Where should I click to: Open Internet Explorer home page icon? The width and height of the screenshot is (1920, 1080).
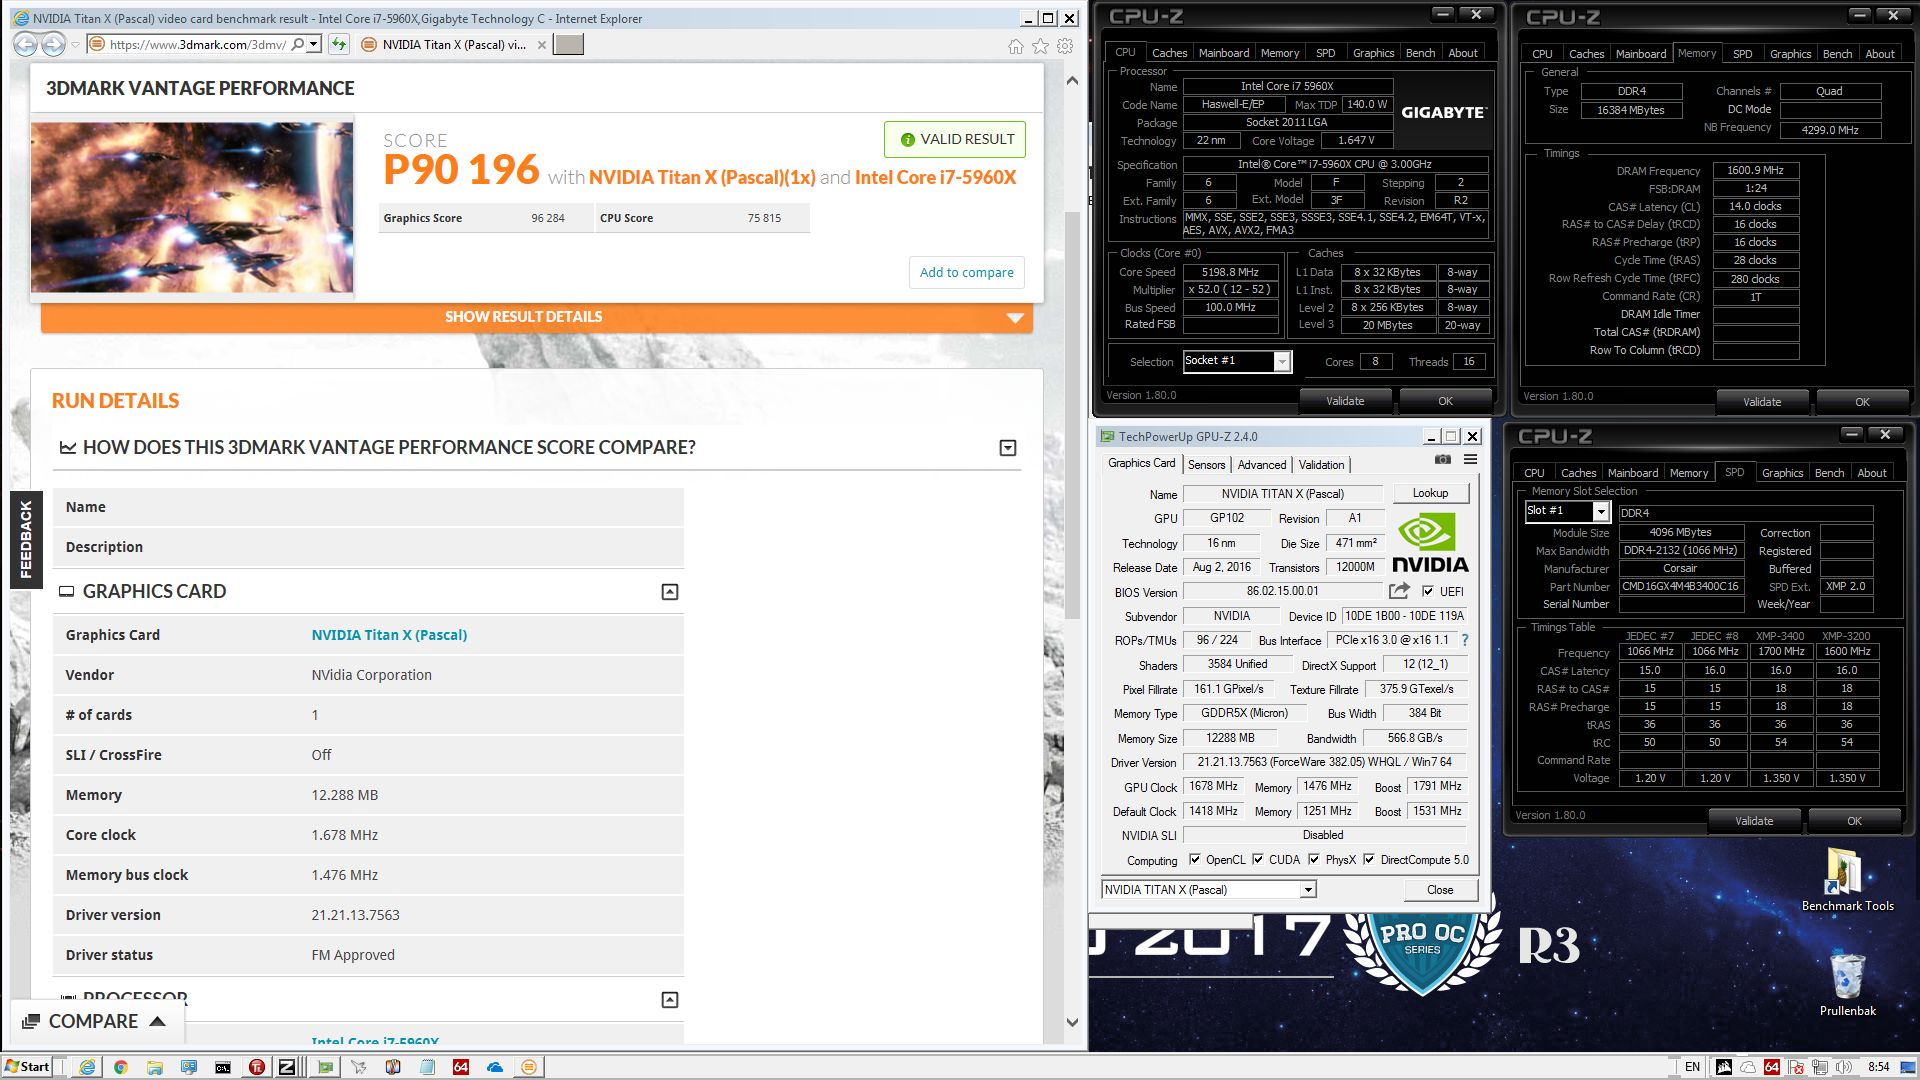[1016, 46]
